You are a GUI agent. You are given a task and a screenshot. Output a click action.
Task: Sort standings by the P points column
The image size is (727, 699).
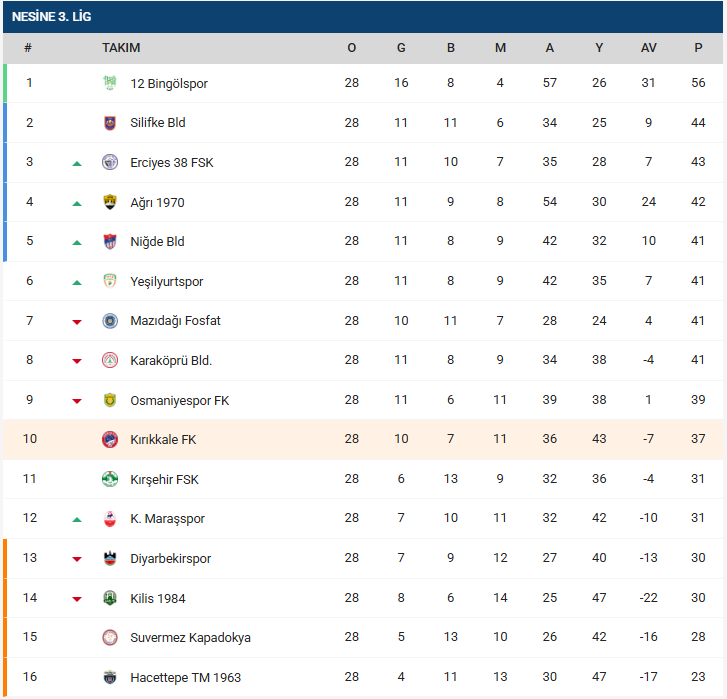click(698, 48)
